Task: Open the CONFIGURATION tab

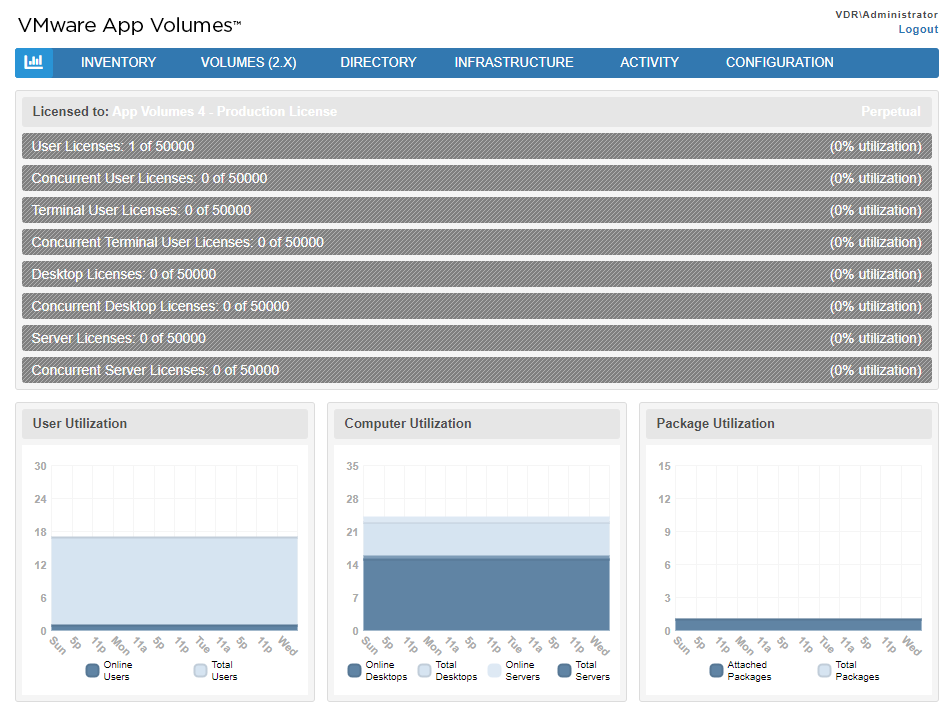Action: tap(779, 62)
